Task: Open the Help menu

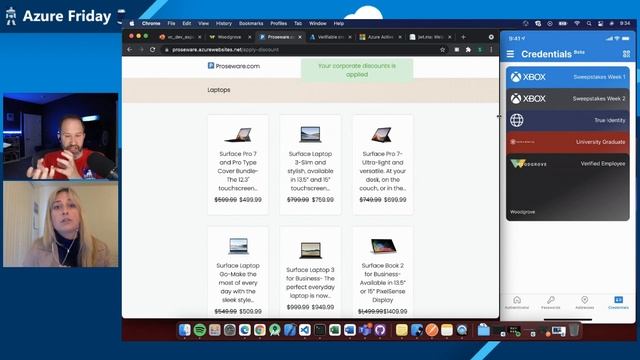Action: [339, 24]
